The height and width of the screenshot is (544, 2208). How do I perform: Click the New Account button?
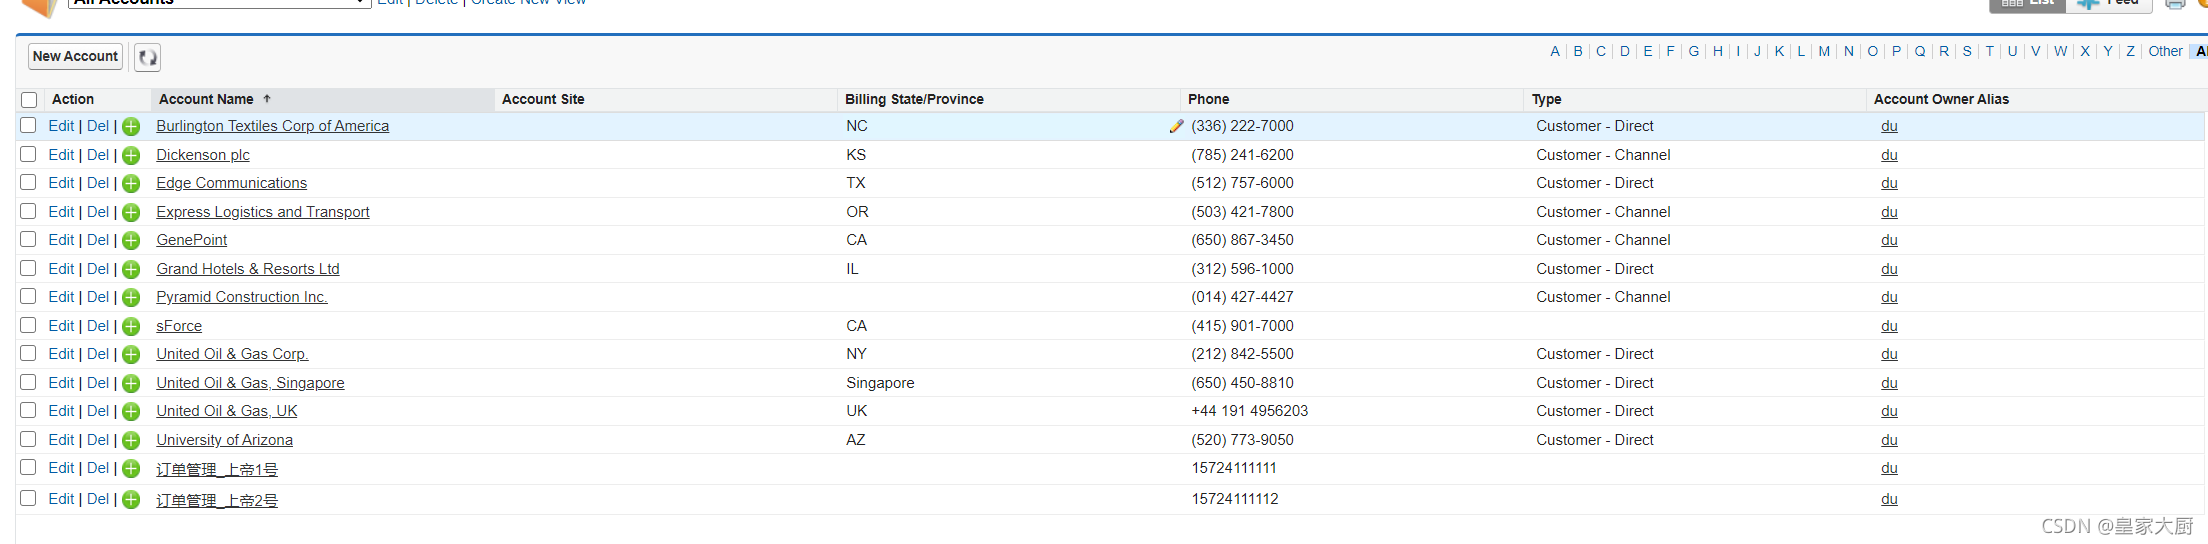pyautogui.click(x=75, y=57)
